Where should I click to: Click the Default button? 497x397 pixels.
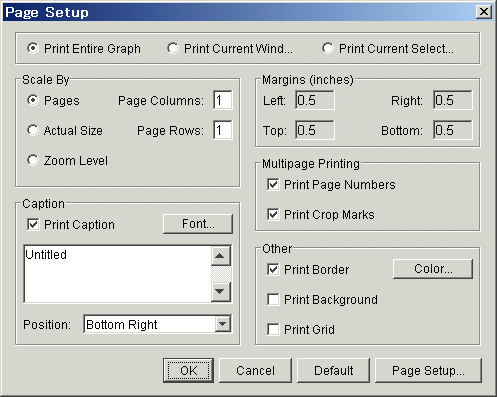click(x=333, y=370)
